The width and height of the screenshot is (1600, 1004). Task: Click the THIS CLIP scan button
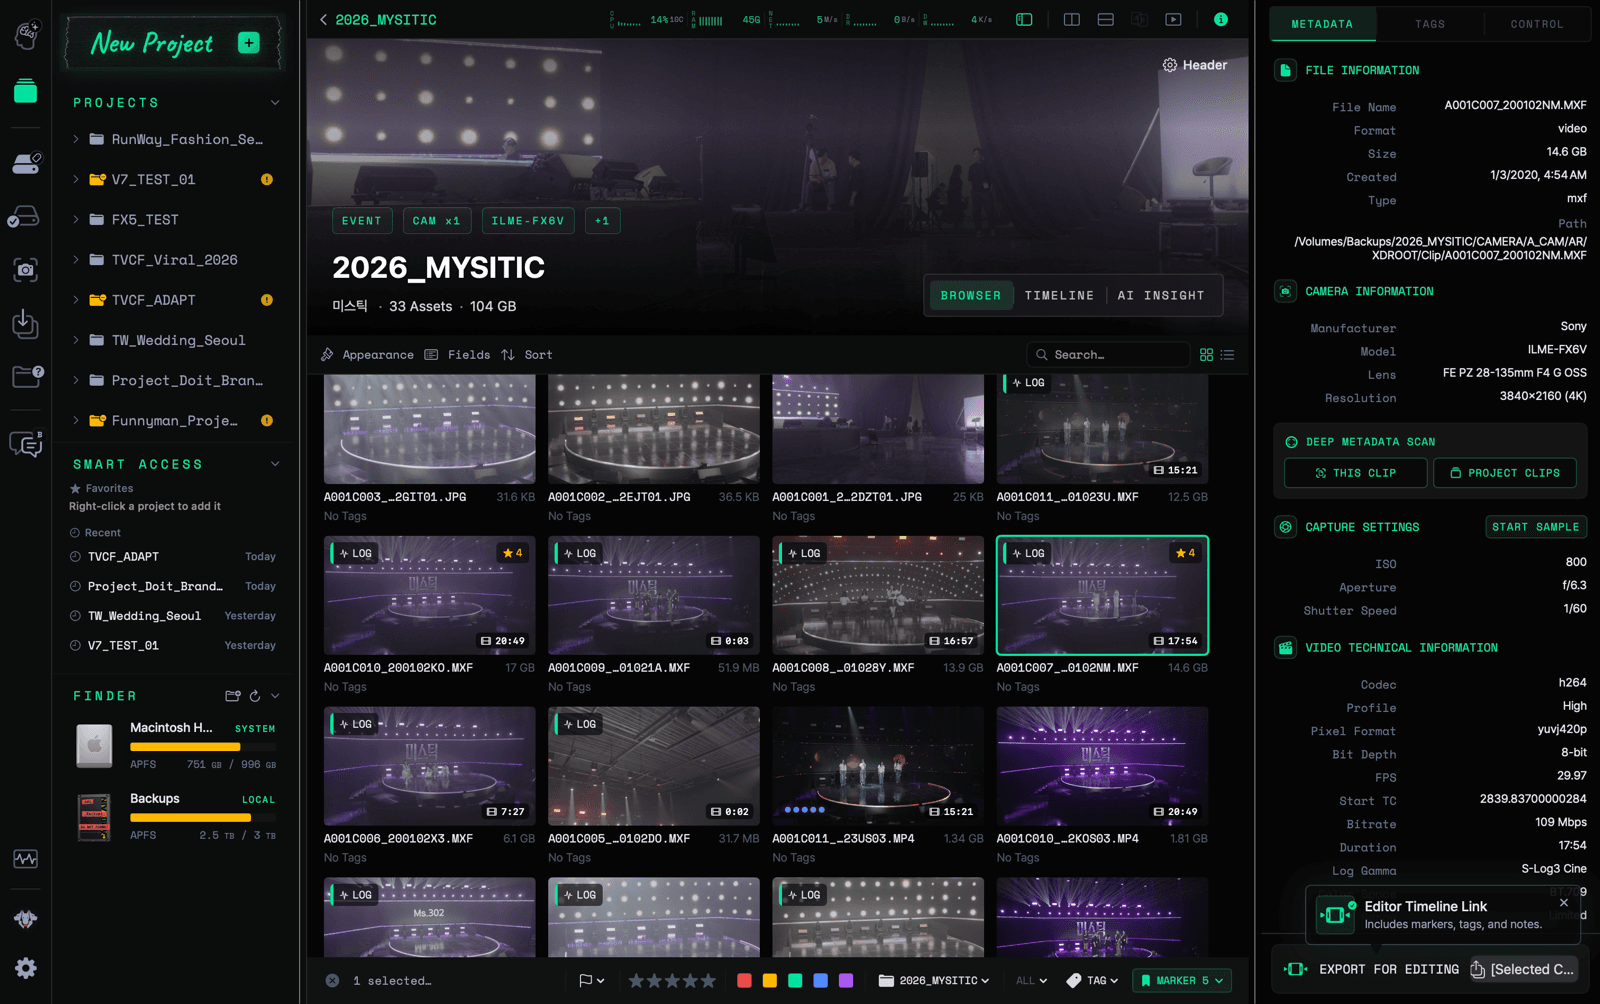[x=1355, y=473]
